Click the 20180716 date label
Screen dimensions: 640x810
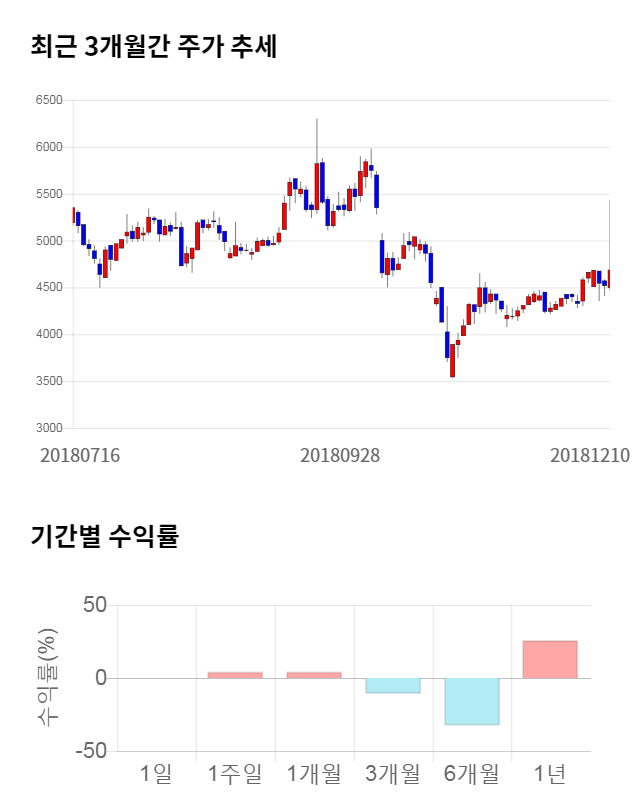coord(80,455)
